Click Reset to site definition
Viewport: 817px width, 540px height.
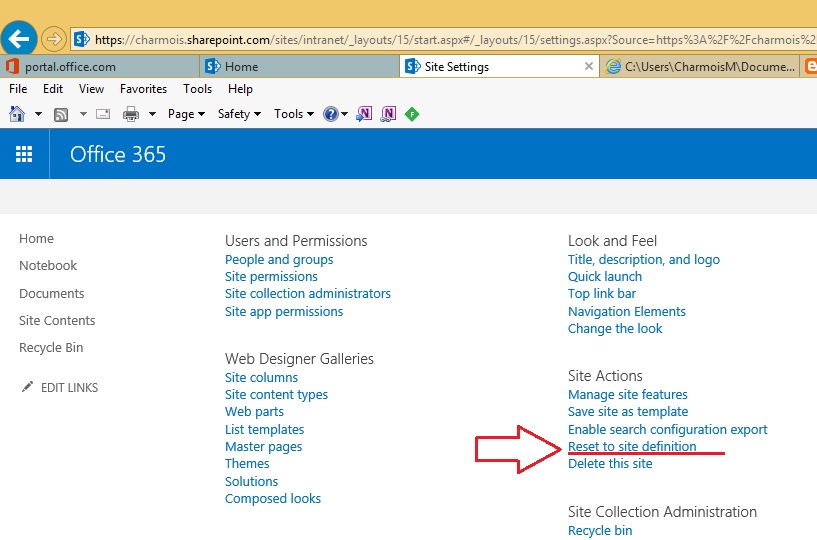(x=632, y=447)
